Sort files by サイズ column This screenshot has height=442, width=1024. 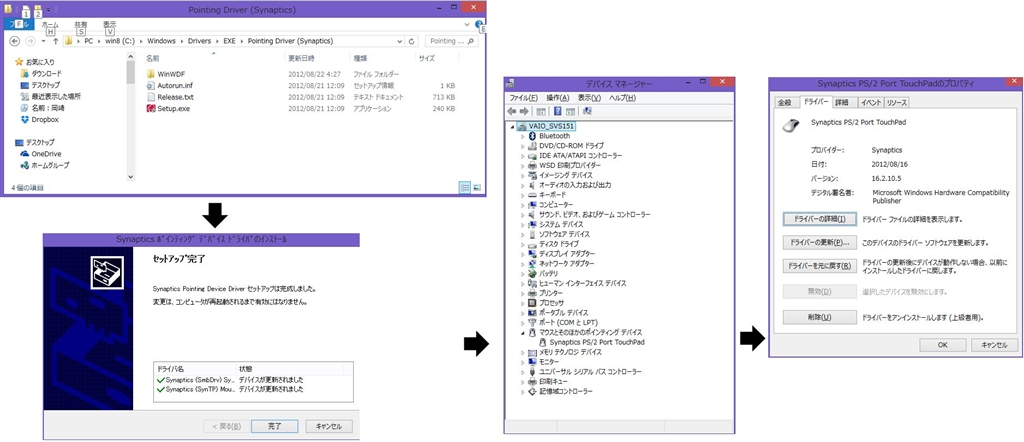426,58
